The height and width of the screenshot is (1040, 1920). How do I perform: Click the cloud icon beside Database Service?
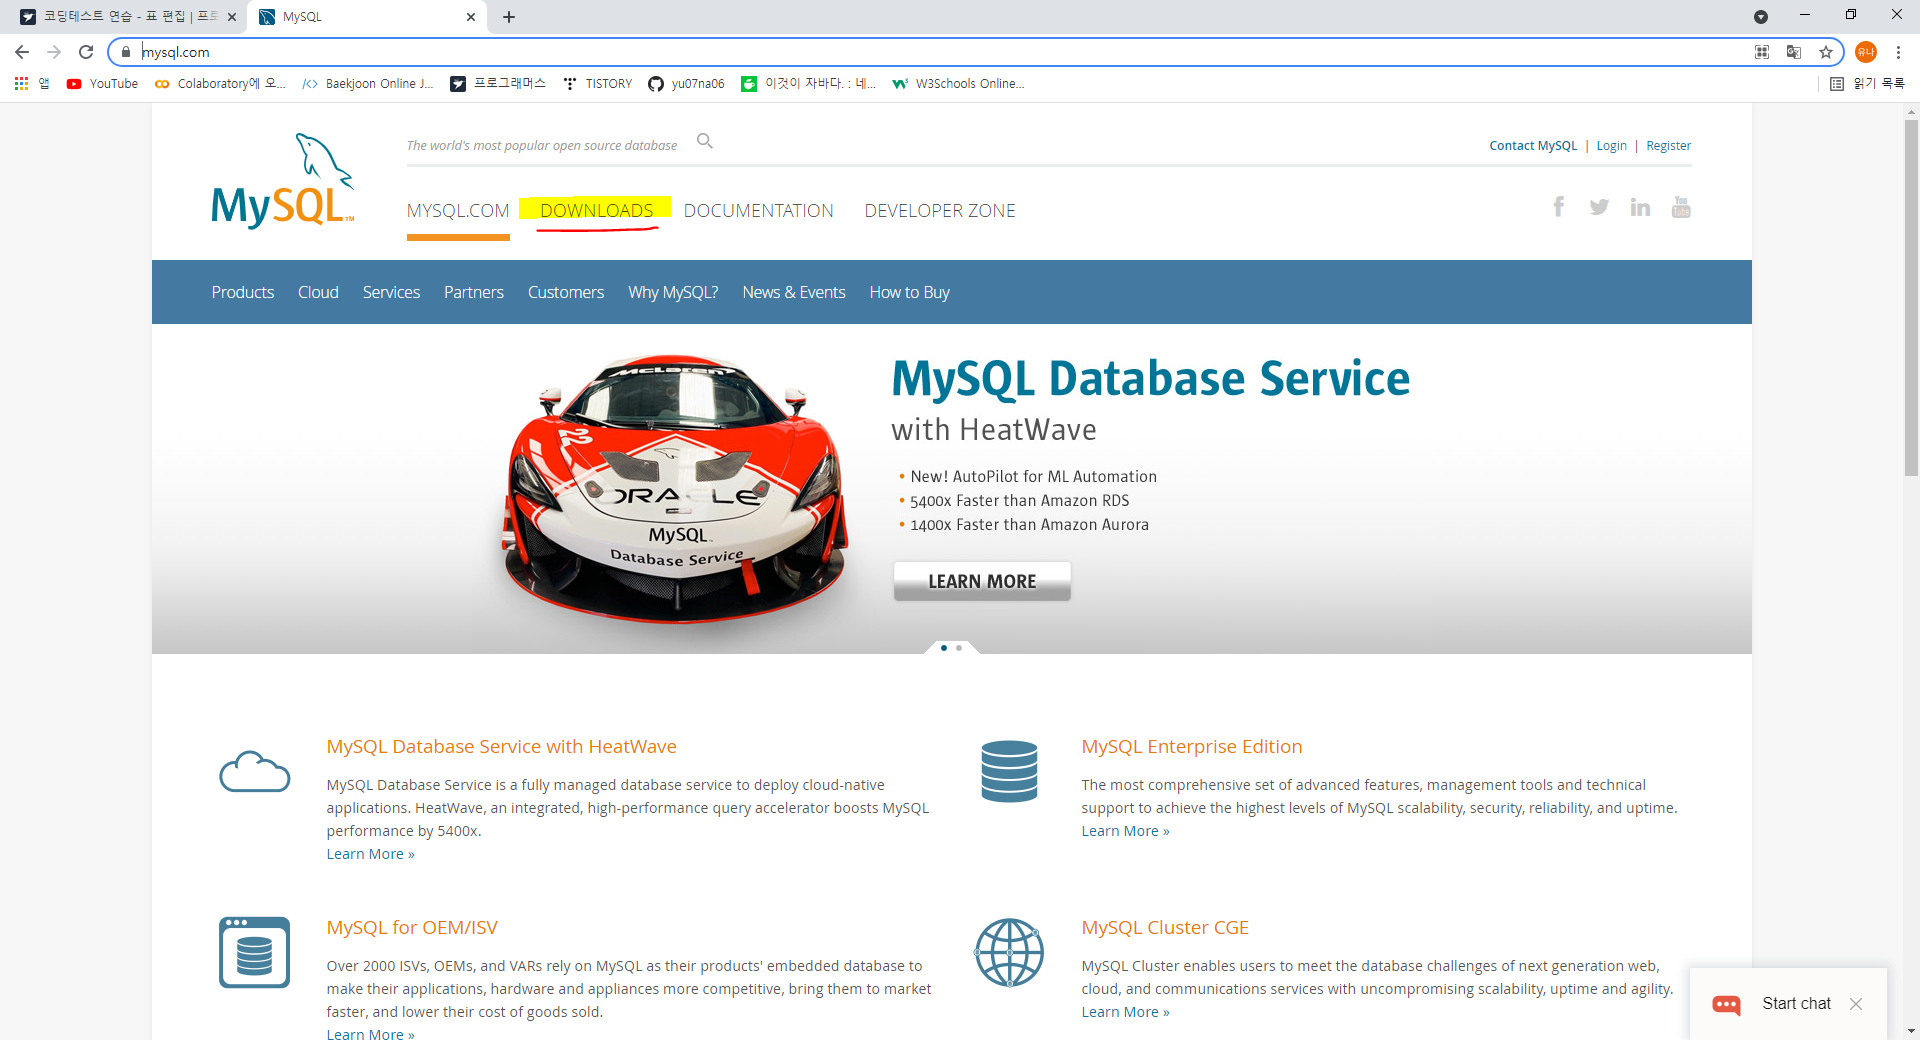[x=254, y=772]
